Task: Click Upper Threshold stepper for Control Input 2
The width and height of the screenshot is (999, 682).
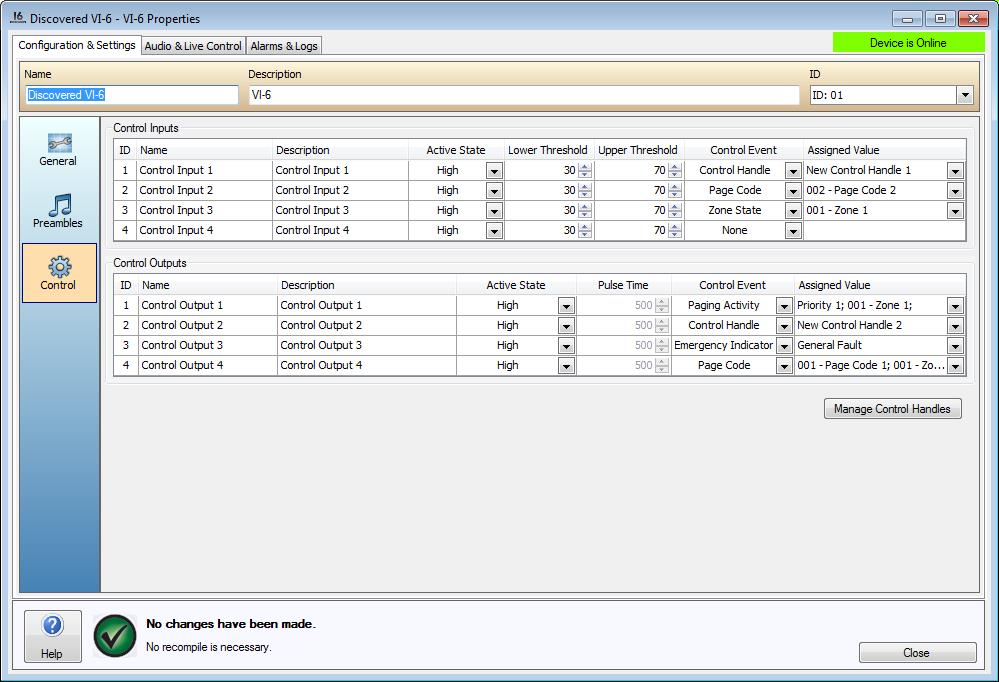Action: pyautogui.click(x=675, y=191)
